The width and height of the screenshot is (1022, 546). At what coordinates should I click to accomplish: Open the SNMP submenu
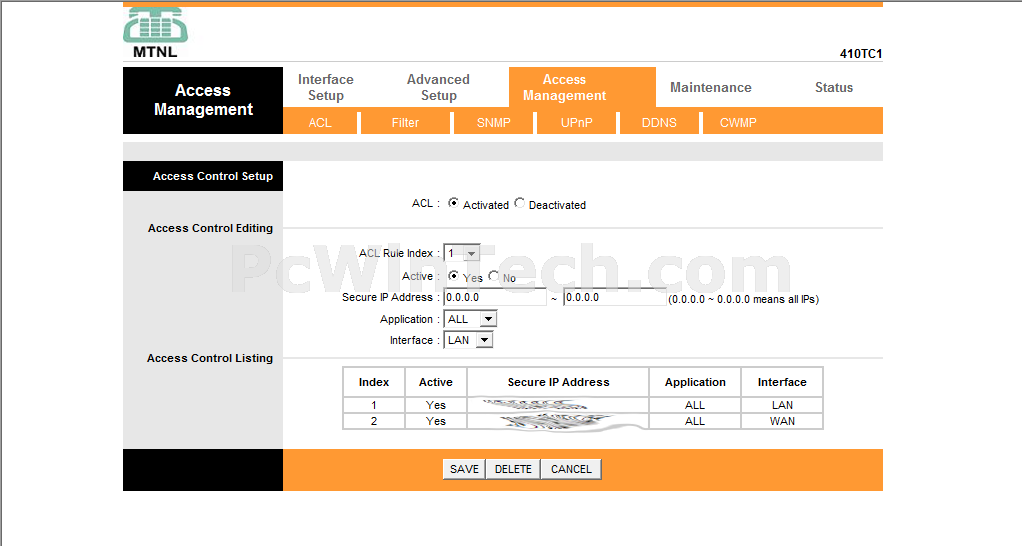(x=493, y=122)
